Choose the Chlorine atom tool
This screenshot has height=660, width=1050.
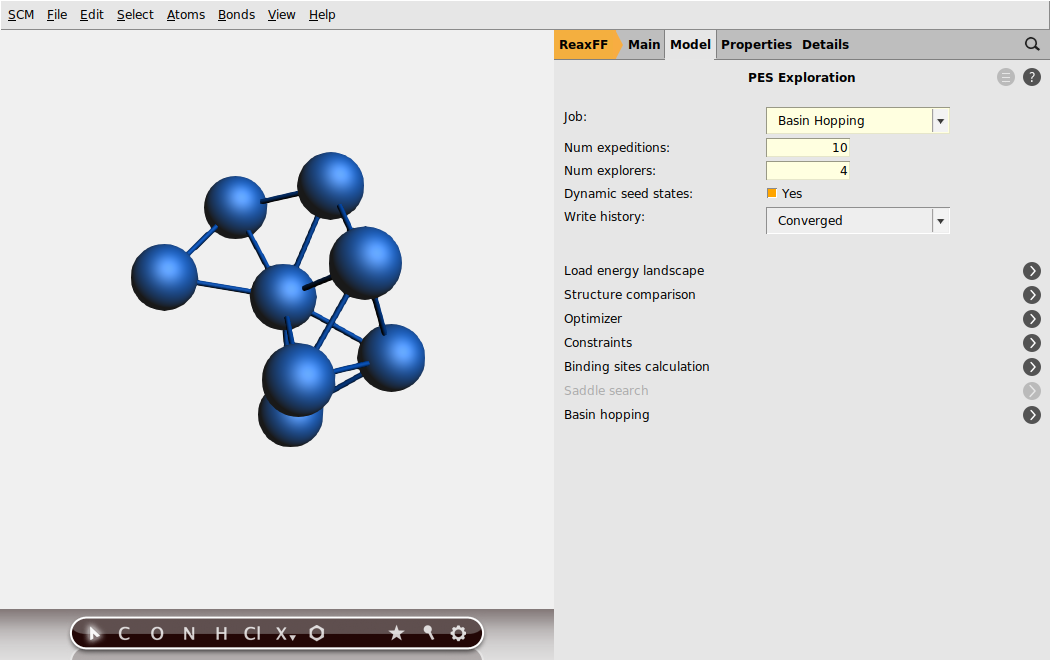click(252, 633)
